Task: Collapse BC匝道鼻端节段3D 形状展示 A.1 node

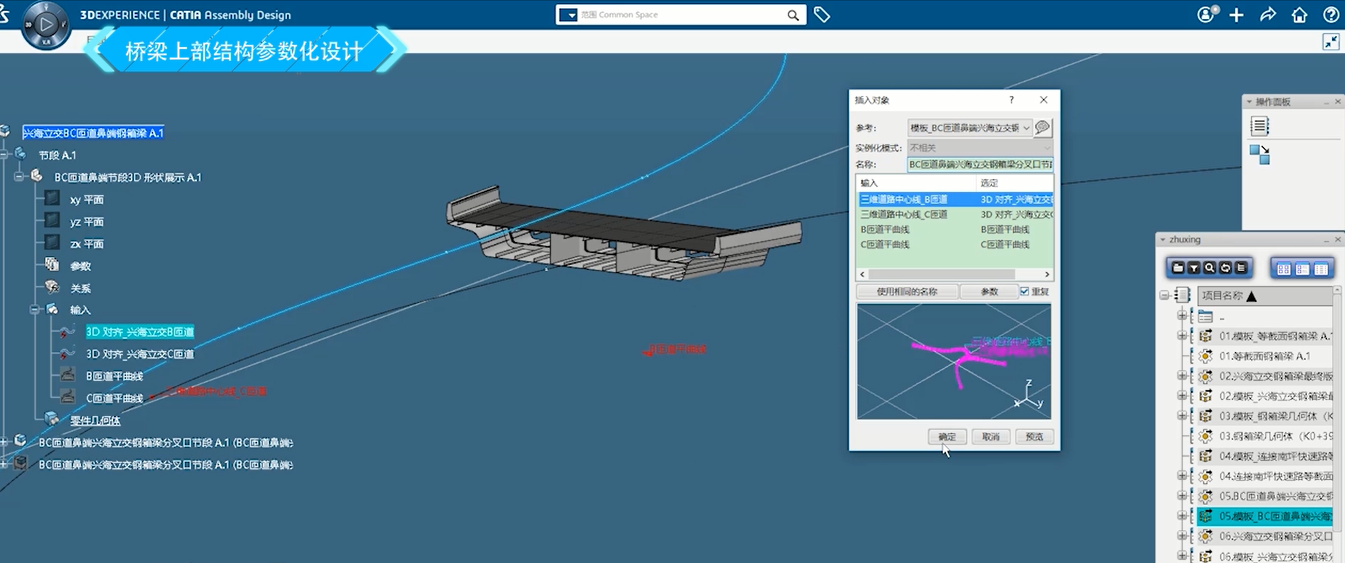Action: [x=18, y=177]
